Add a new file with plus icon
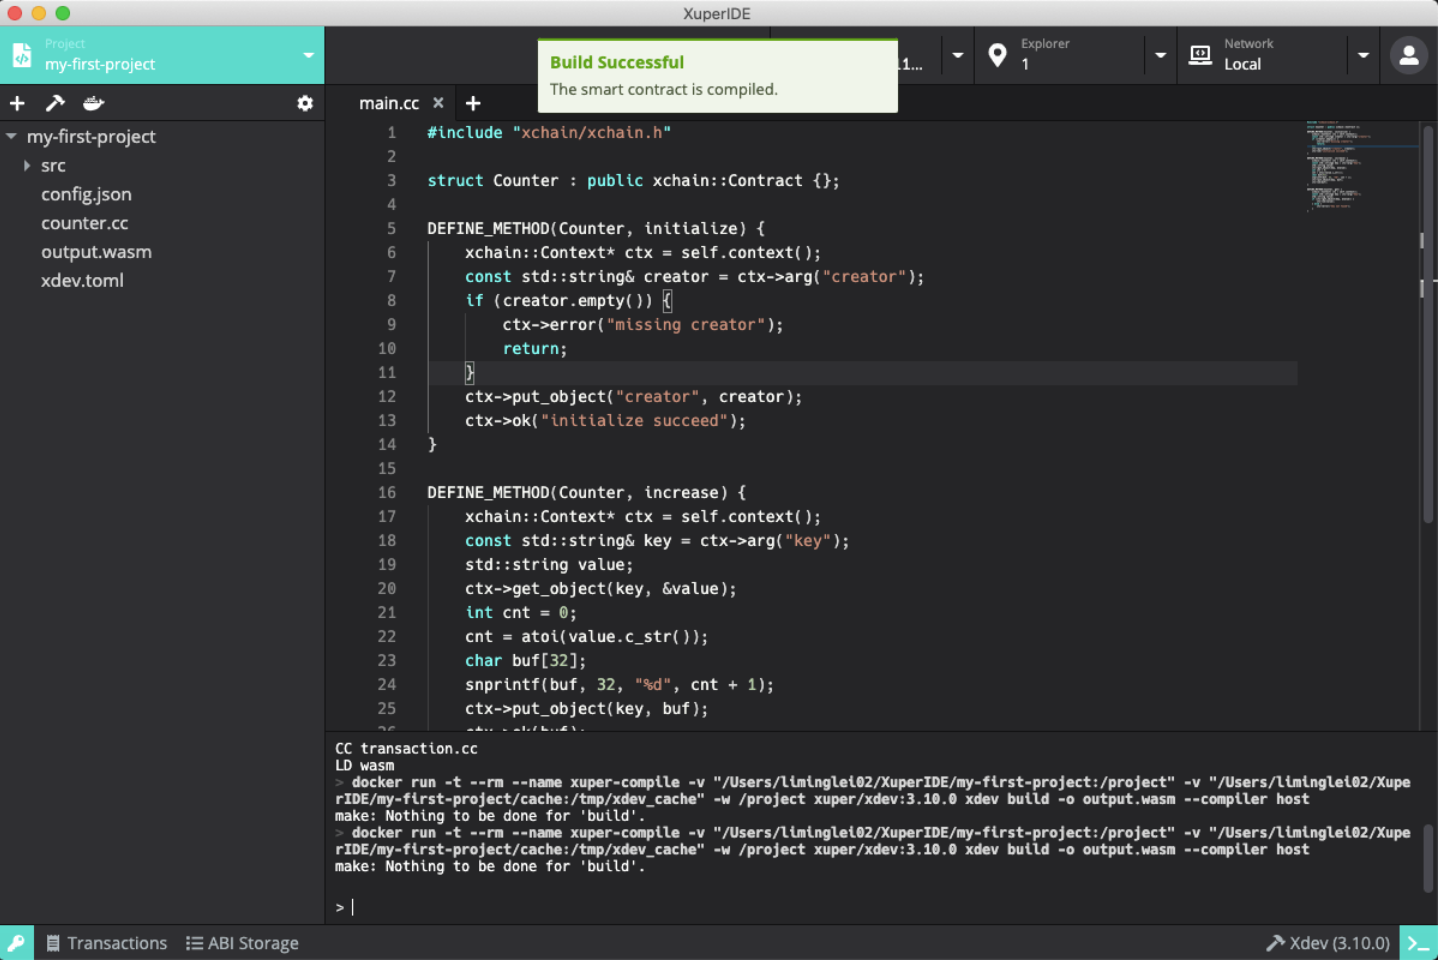This screenshot has width=1440, height=960. pos(17,103)
